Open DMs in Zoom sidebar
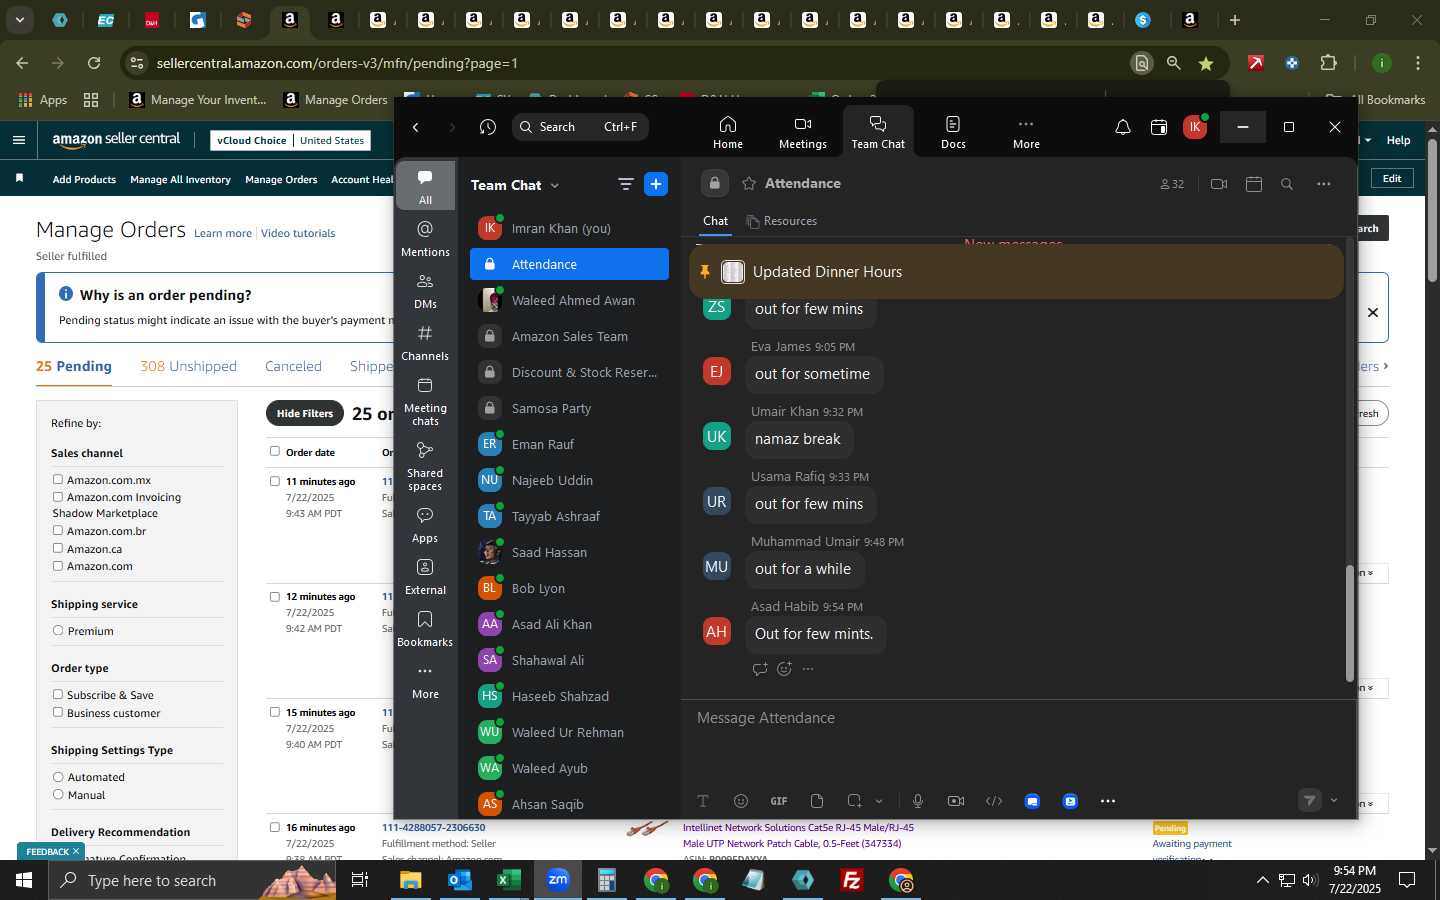This screenshot has height=900, width=1440. [x=425, y=290]
